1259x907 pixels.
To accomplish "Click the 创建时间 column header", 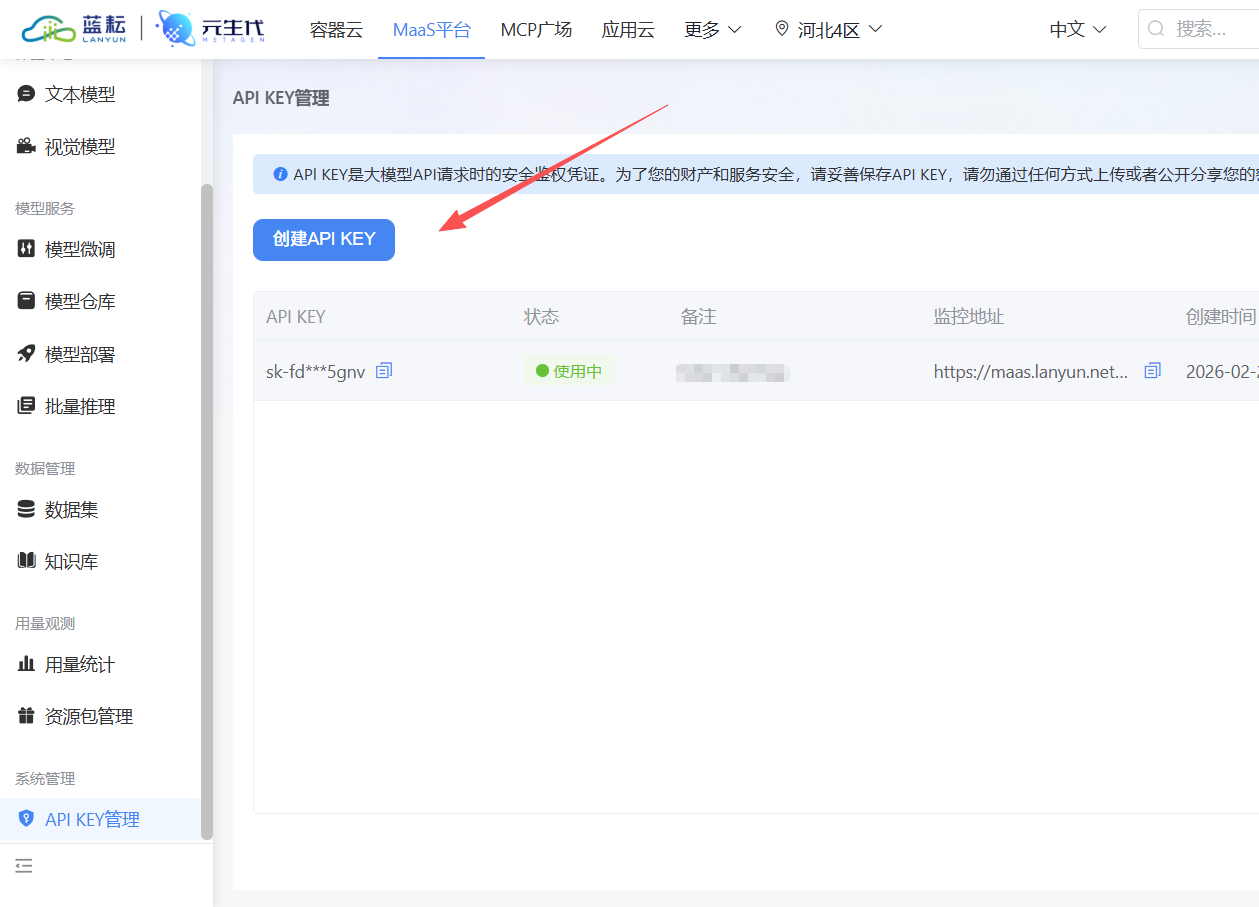I will pyautogui.click(x=1221, y=317).
